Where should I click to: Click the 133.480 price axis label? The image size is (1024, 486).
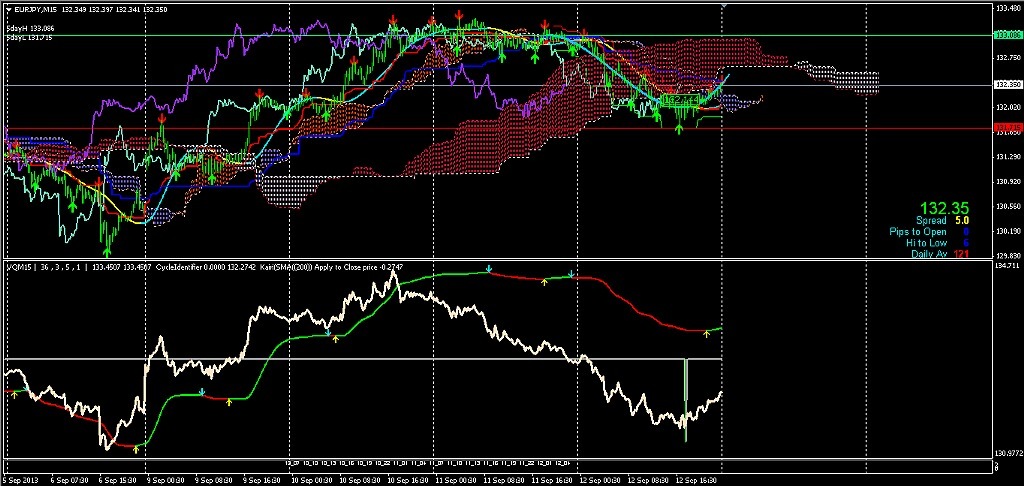click(1009, 8)
